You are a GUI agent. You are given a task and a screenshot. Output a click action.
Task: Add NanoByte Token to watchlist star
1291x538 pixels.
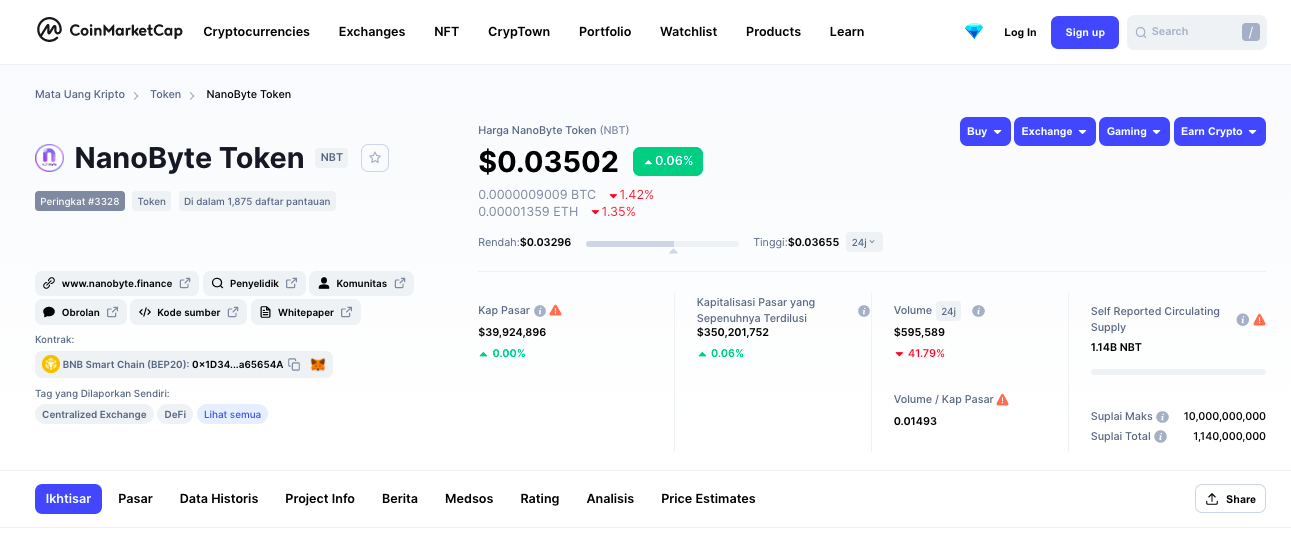[375, 158]
